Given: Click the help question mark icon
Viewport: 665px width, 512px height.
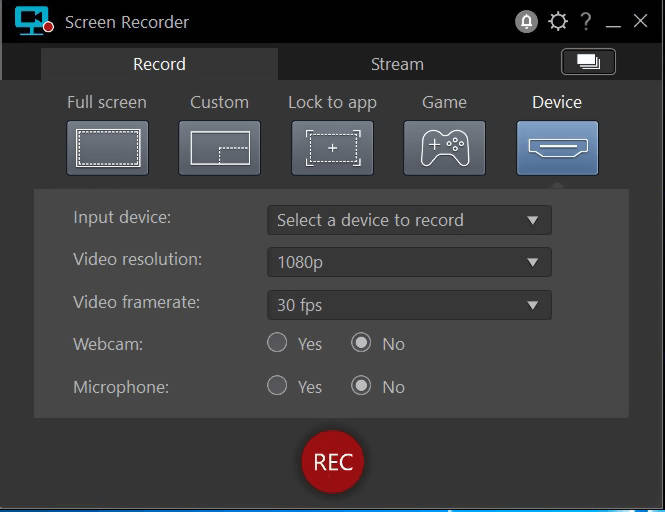Looking at the screenshot, I should point(586,22).
